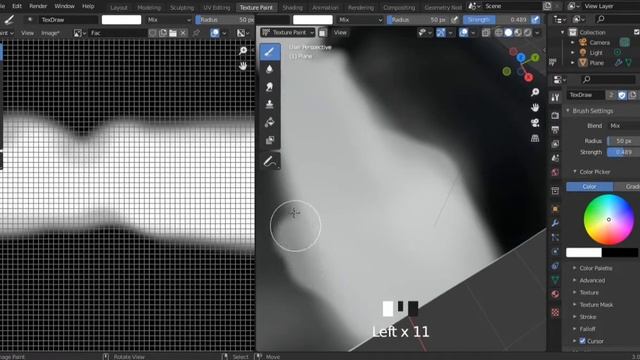This screenshot has width=640, height=360.
Task: Switch to wireframe viewport shading
Action: pos(498,33)
